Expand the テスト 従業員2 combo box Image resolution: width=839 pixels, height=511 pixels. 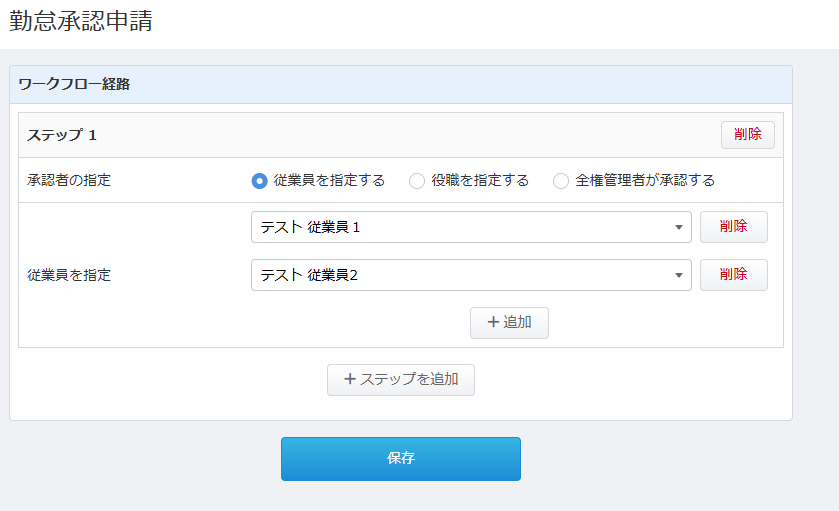(470, 275)
